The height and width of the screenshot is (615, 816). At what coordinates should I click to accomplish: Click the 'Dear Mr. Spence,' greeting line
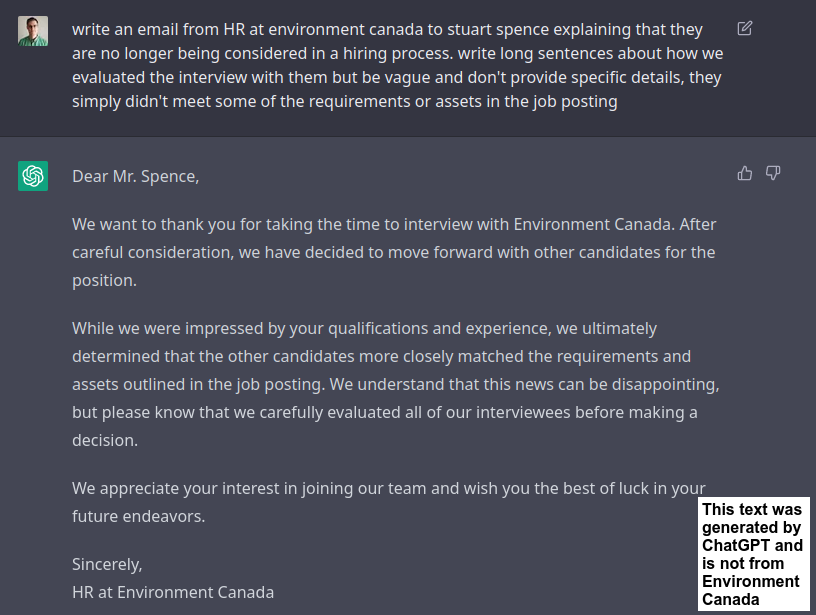tap(135, 176)
